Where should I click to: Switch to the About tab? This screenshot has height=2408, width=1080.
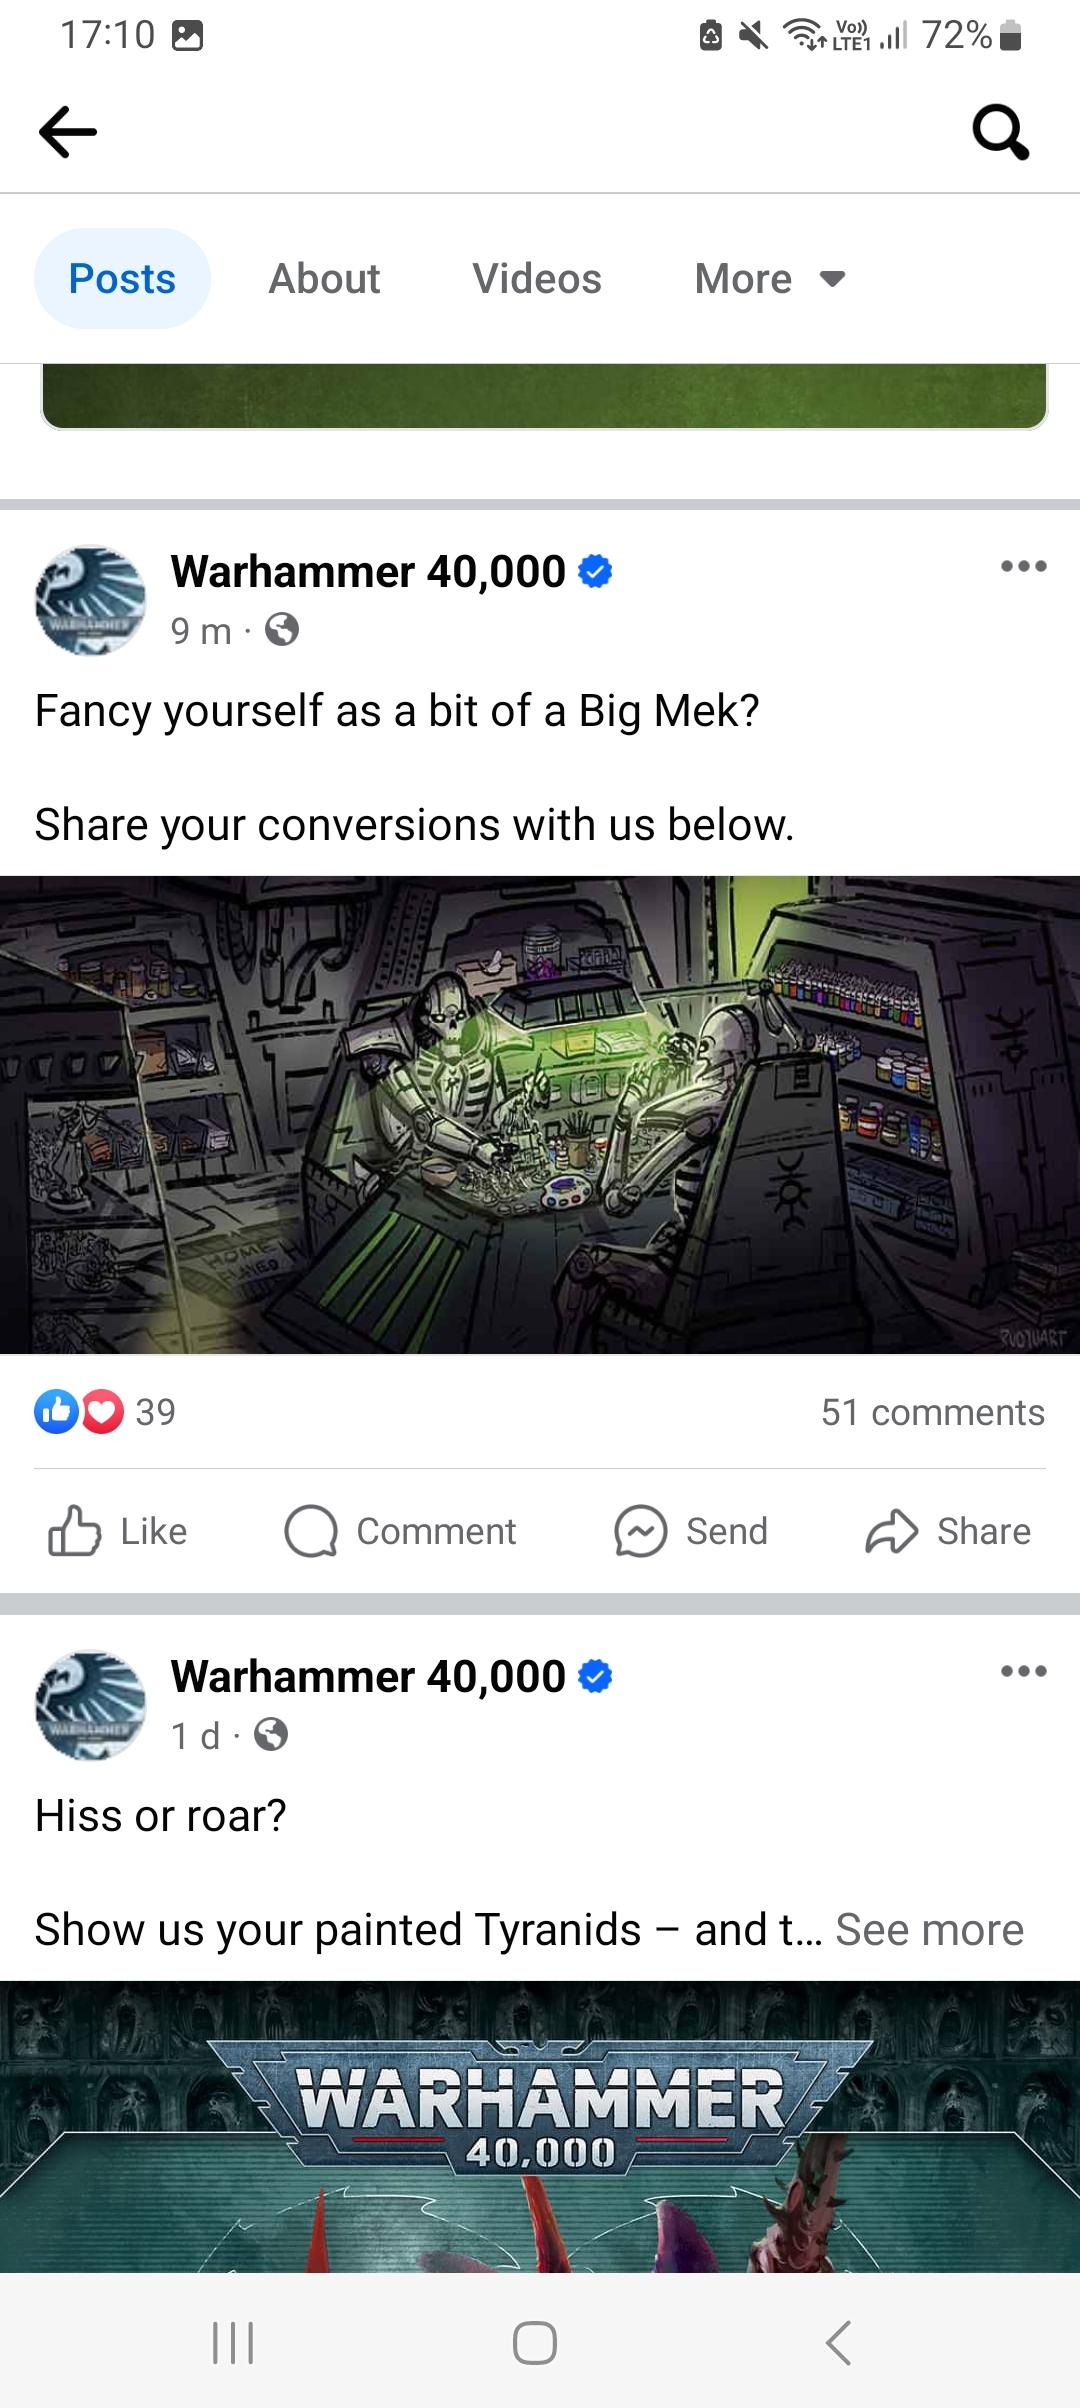(324, 279)
